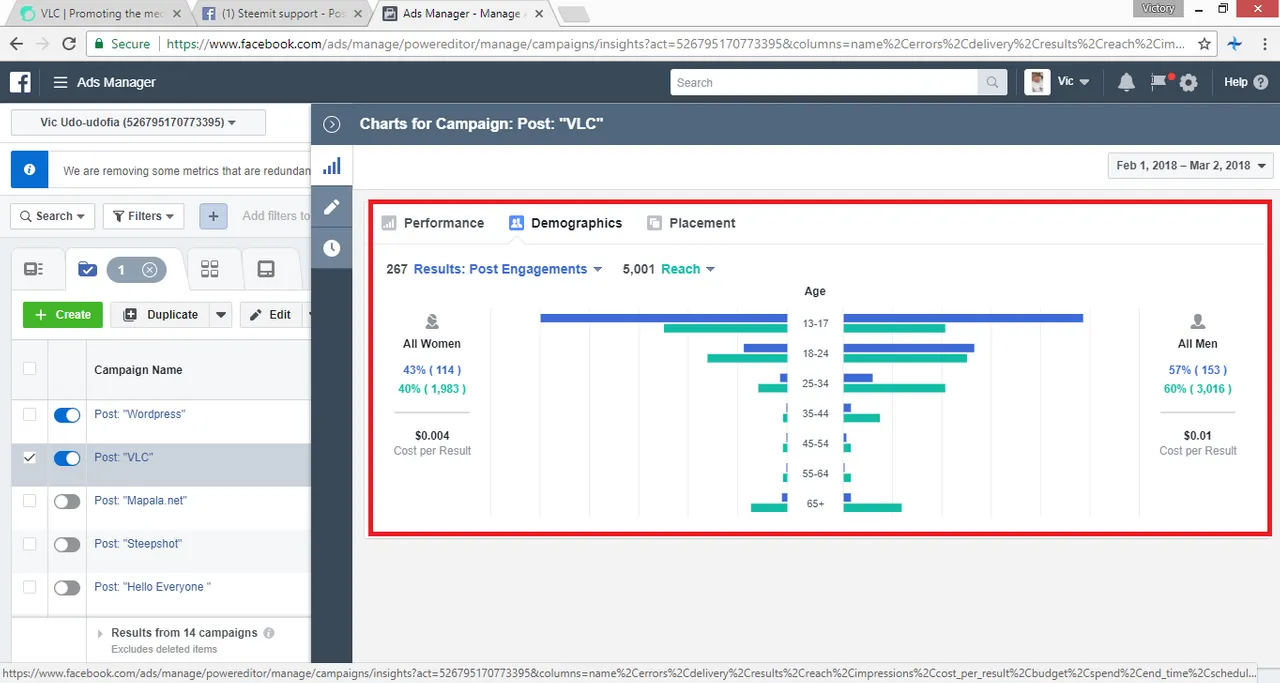Turn off the VLC campaign toggle
The width and height of the screenshot is (1280, 683).
coord(67,458)
